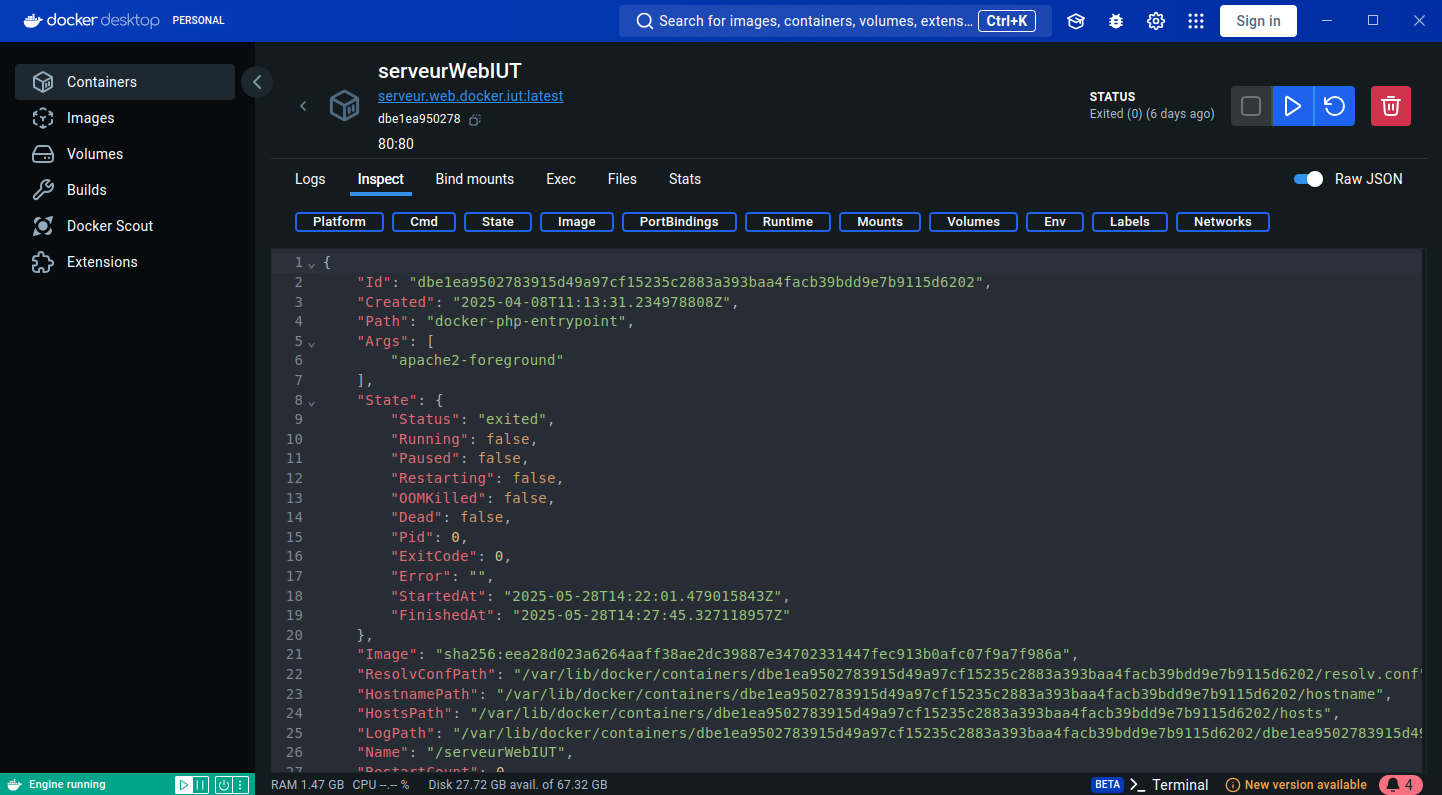
Task: Click the BETA badge near Terminal
Action: 1107,785
